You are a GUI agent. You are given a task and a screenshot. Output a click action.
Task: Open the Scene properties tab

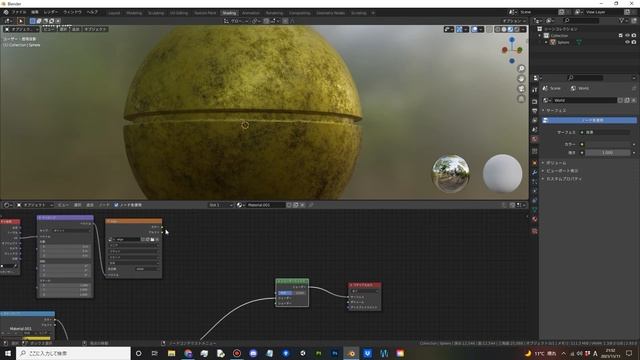[x=535, y=130]
